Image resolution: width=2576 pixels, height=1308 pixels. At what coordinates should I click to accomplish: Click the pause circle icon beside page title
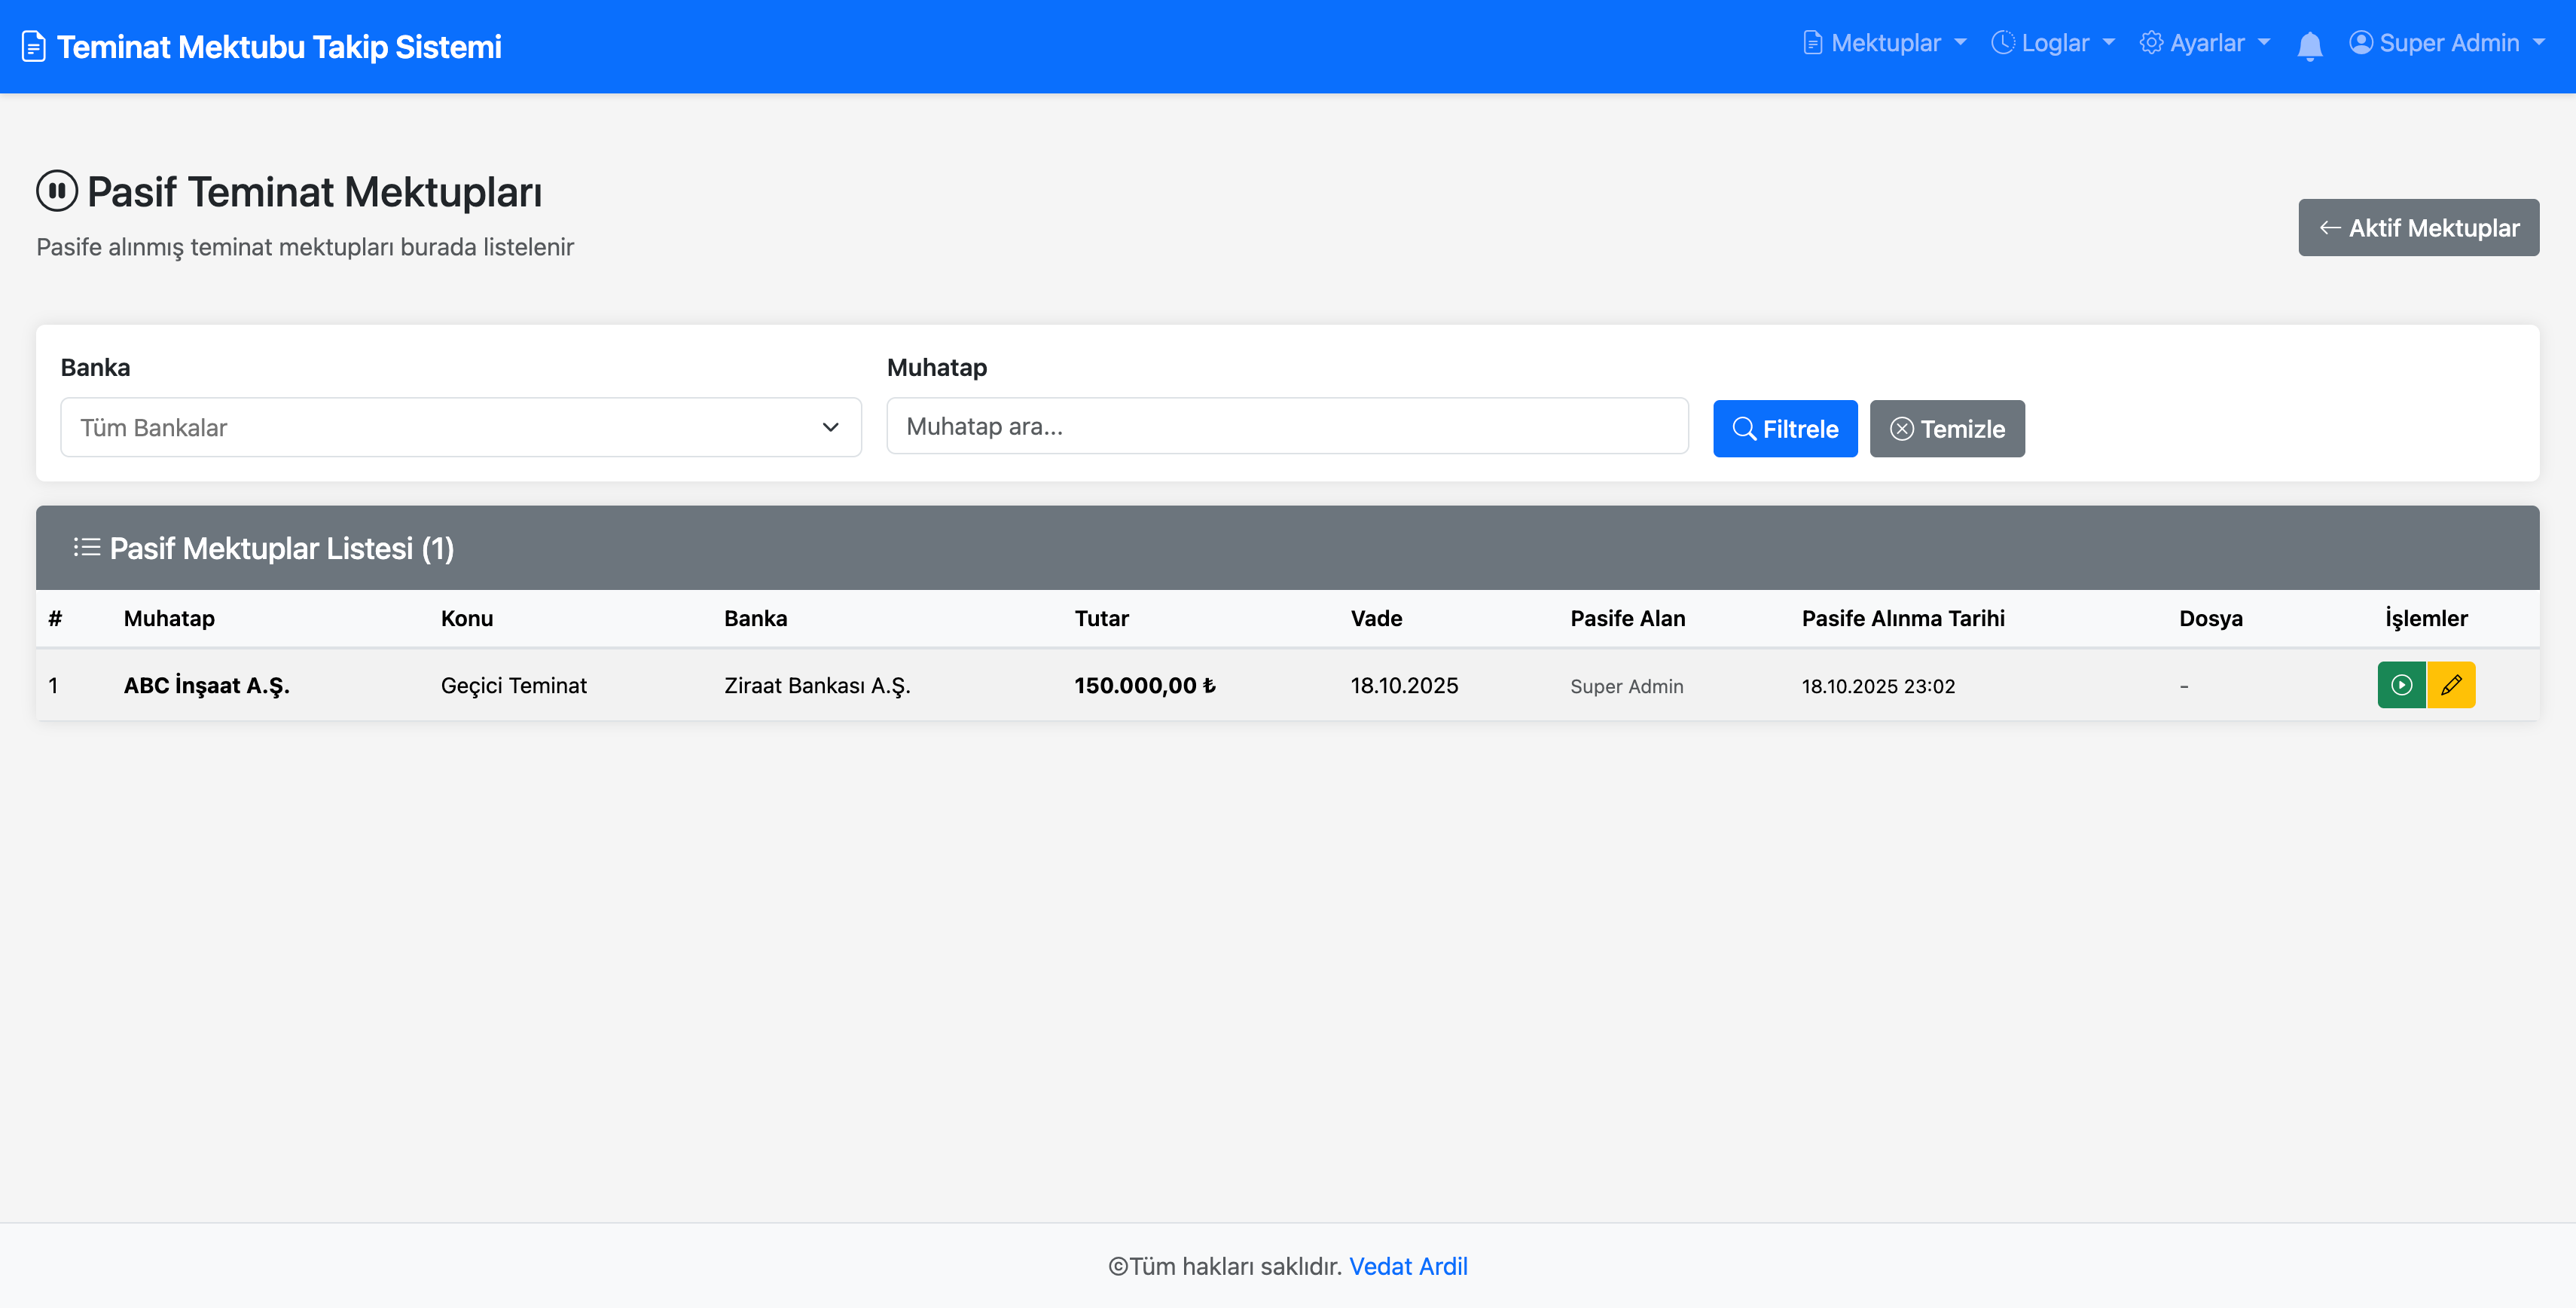(57, 190)
